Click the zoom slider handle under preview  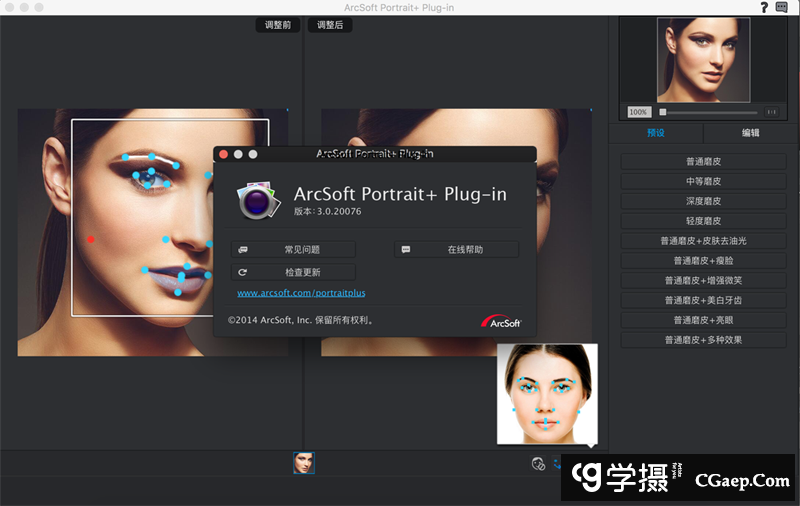coord(662,112)
